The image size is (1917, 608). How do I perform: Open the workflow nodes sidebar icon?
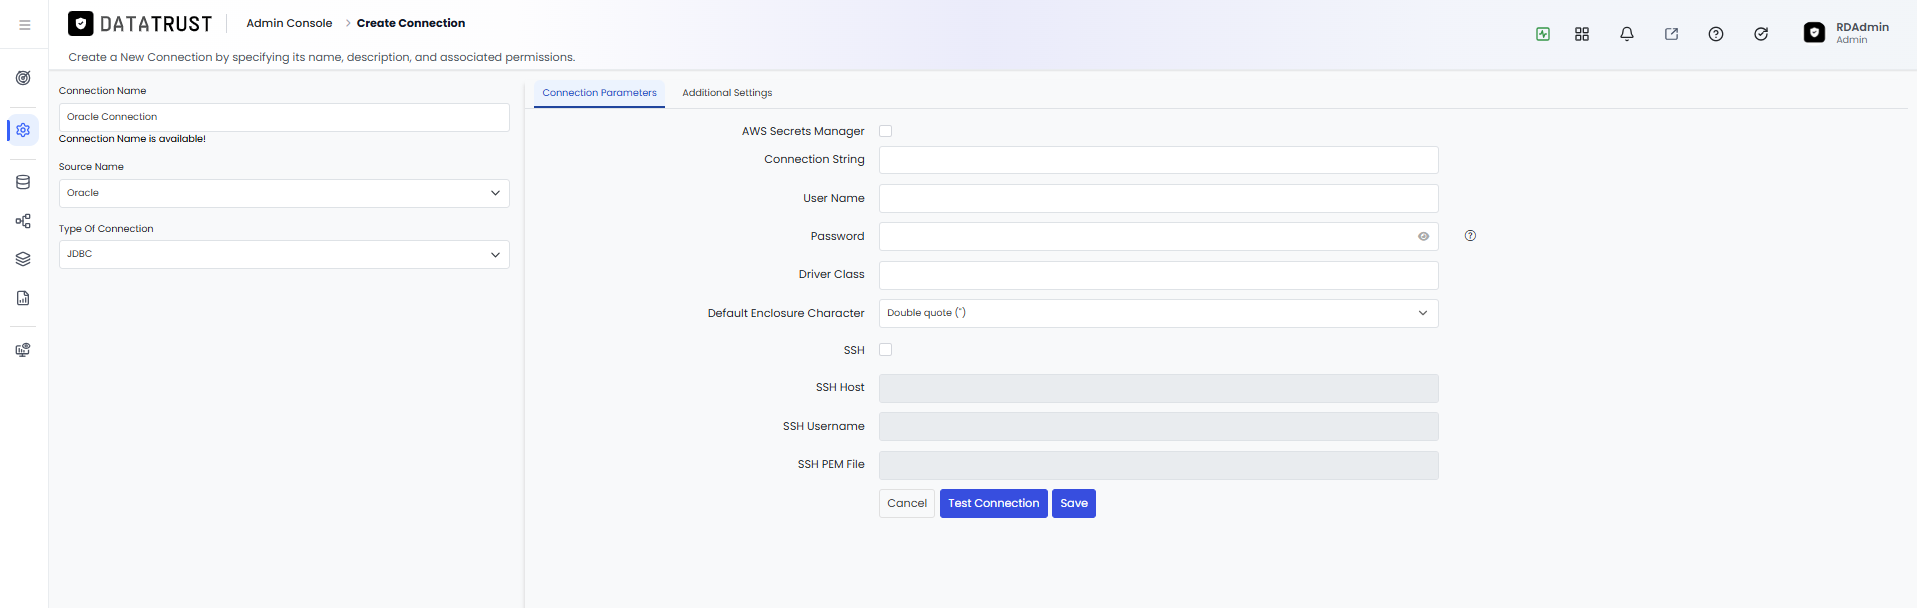click(23, 221)
